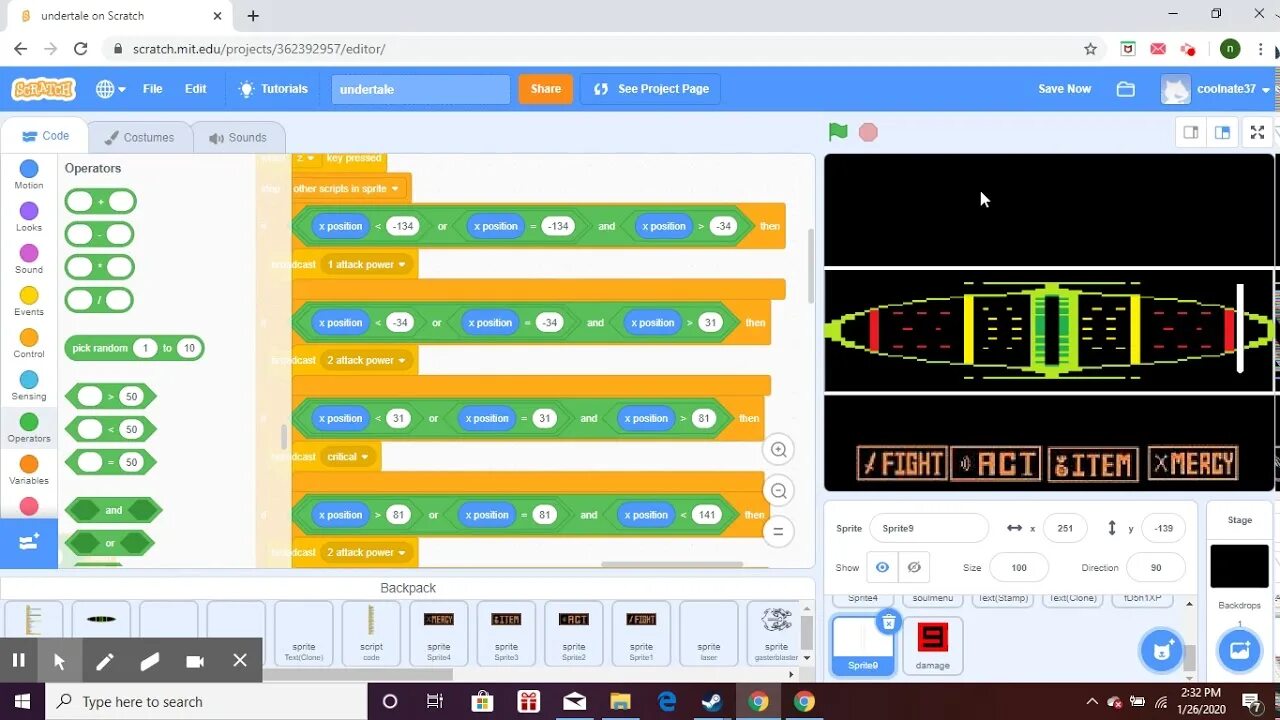1280x720 pixels.
Task: Open the File menu
Action: (x=152, y=89)
